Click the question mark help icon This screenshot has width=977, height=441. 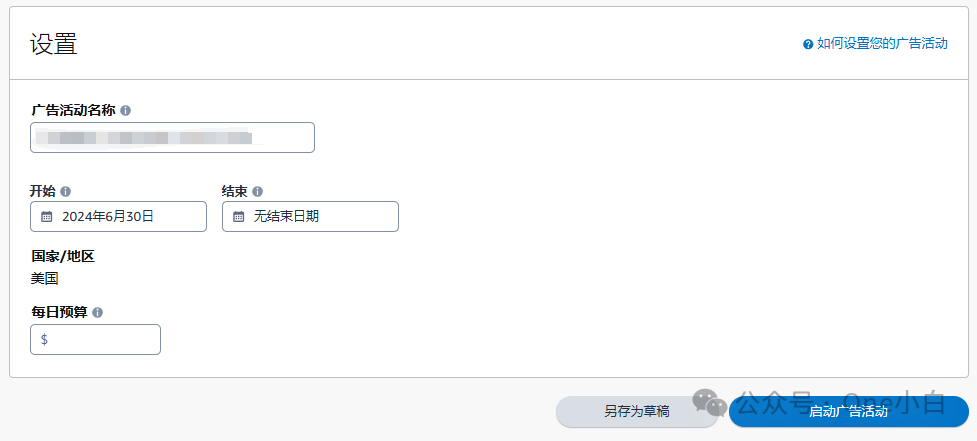point(808,44)
